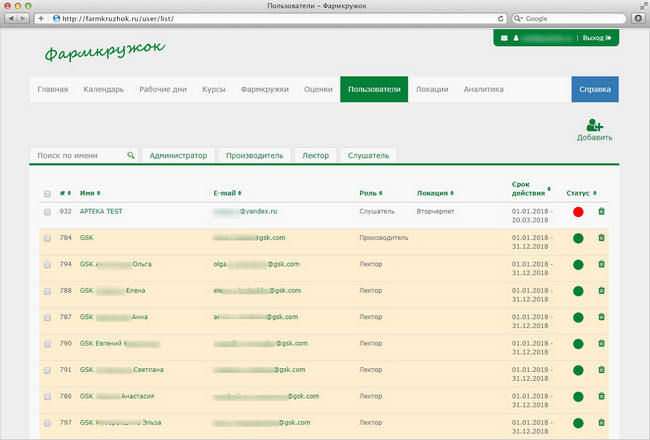Tick the checkbox in row 794
Image resolution: width=650 pixels, height=440 pixels.
[47, 265]
